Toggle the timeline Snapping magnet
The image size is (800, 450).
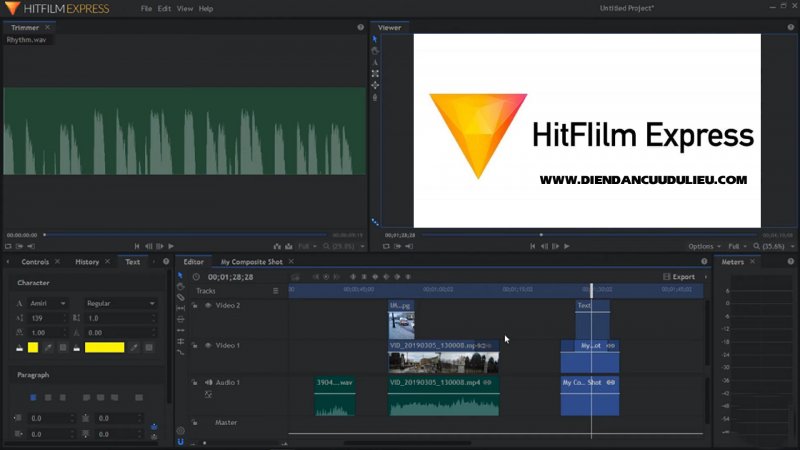pos(180,442)
